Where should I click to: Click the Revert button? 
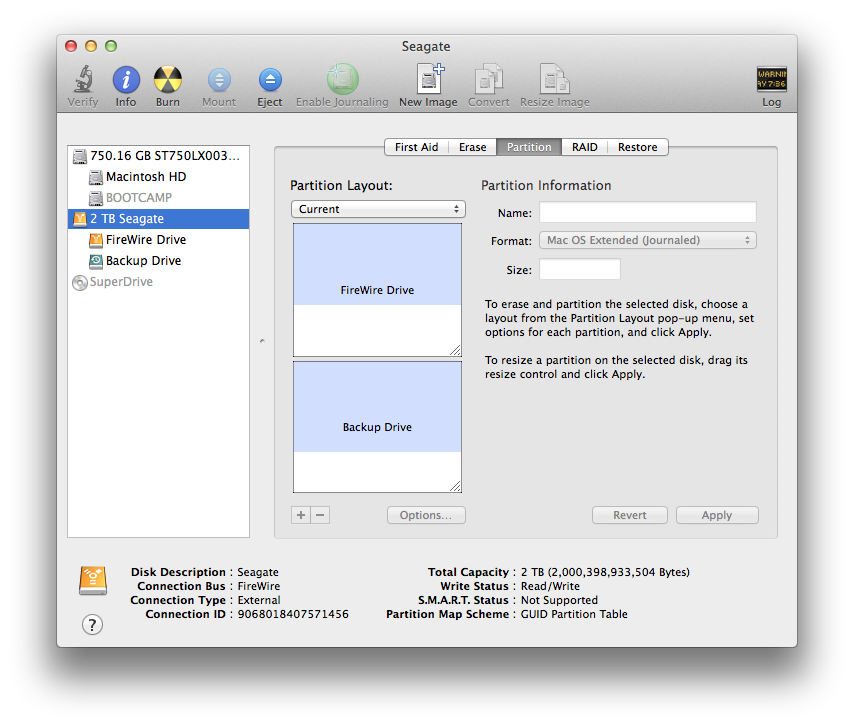630,515
